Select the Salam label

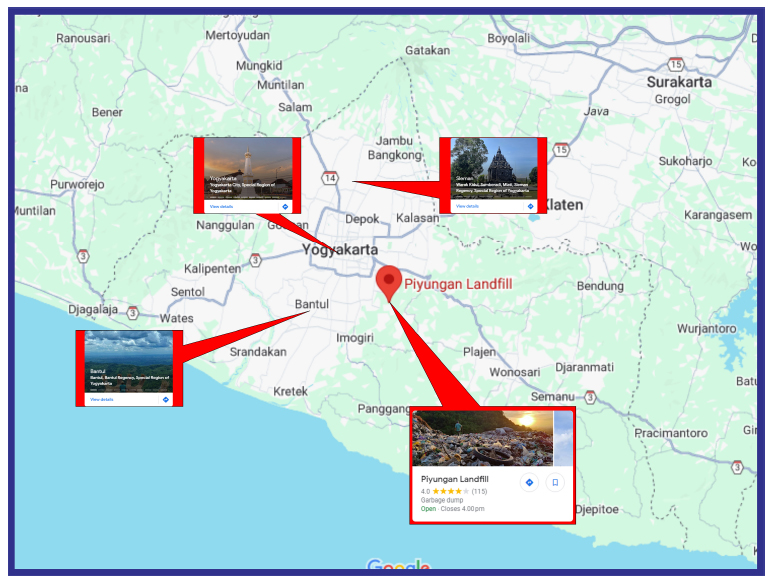click(x=295, y=107)
